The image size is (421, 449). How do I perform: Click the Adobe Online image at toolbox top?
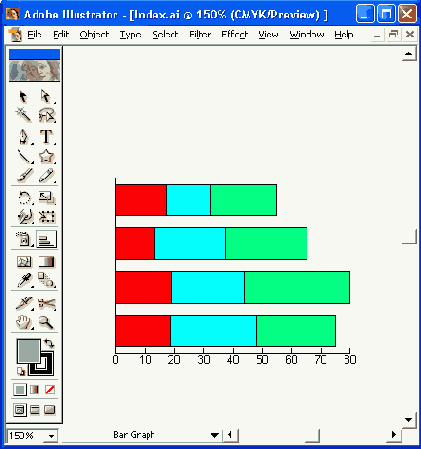pos(34,71)
